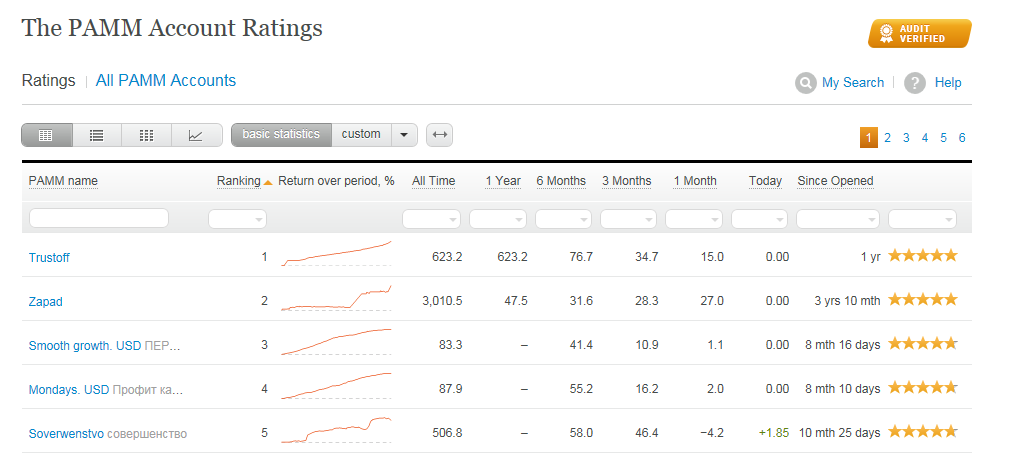Click the Help question mark icon
The image size is (1009, 457).
pyautogui.click(x=914, y=83)
